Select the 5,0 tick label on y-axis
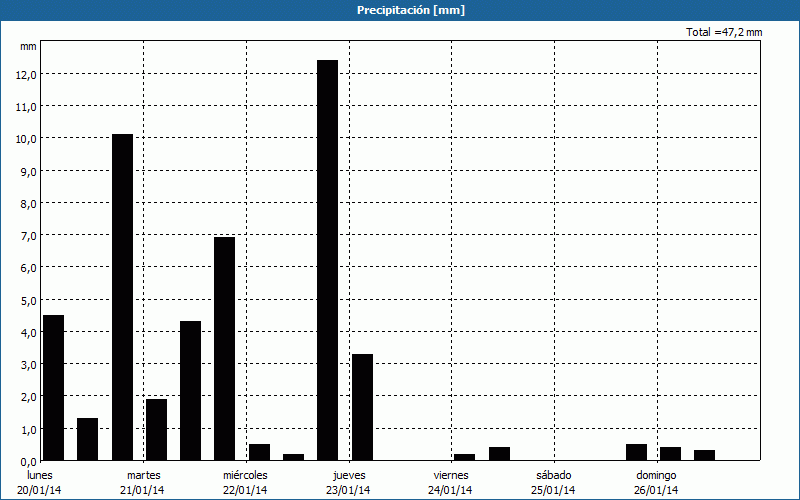 pyautogui.click(x=27, y=300)
